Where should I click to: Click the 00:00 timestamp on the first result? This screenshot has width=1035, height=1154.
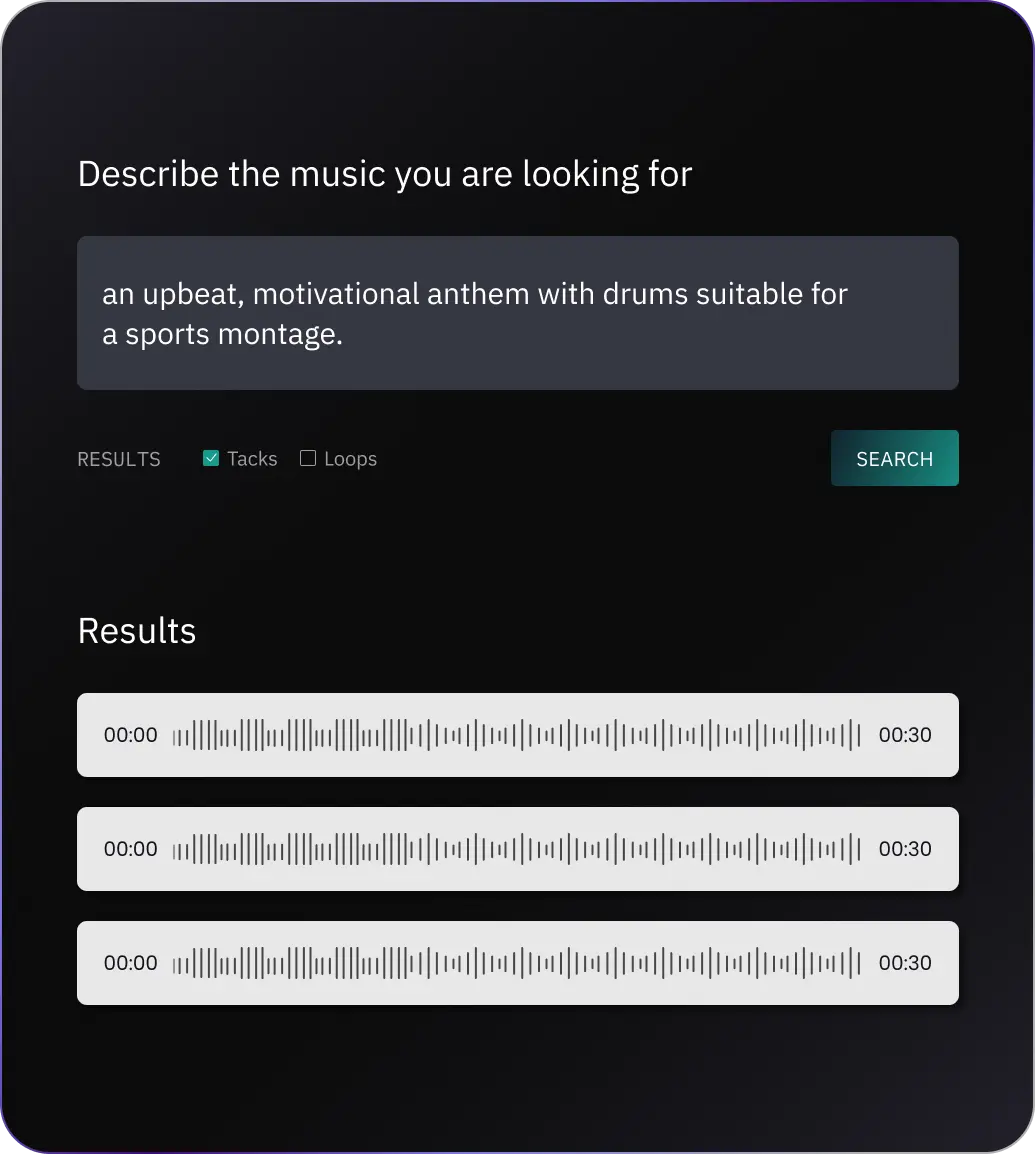(x=130, y=735)
